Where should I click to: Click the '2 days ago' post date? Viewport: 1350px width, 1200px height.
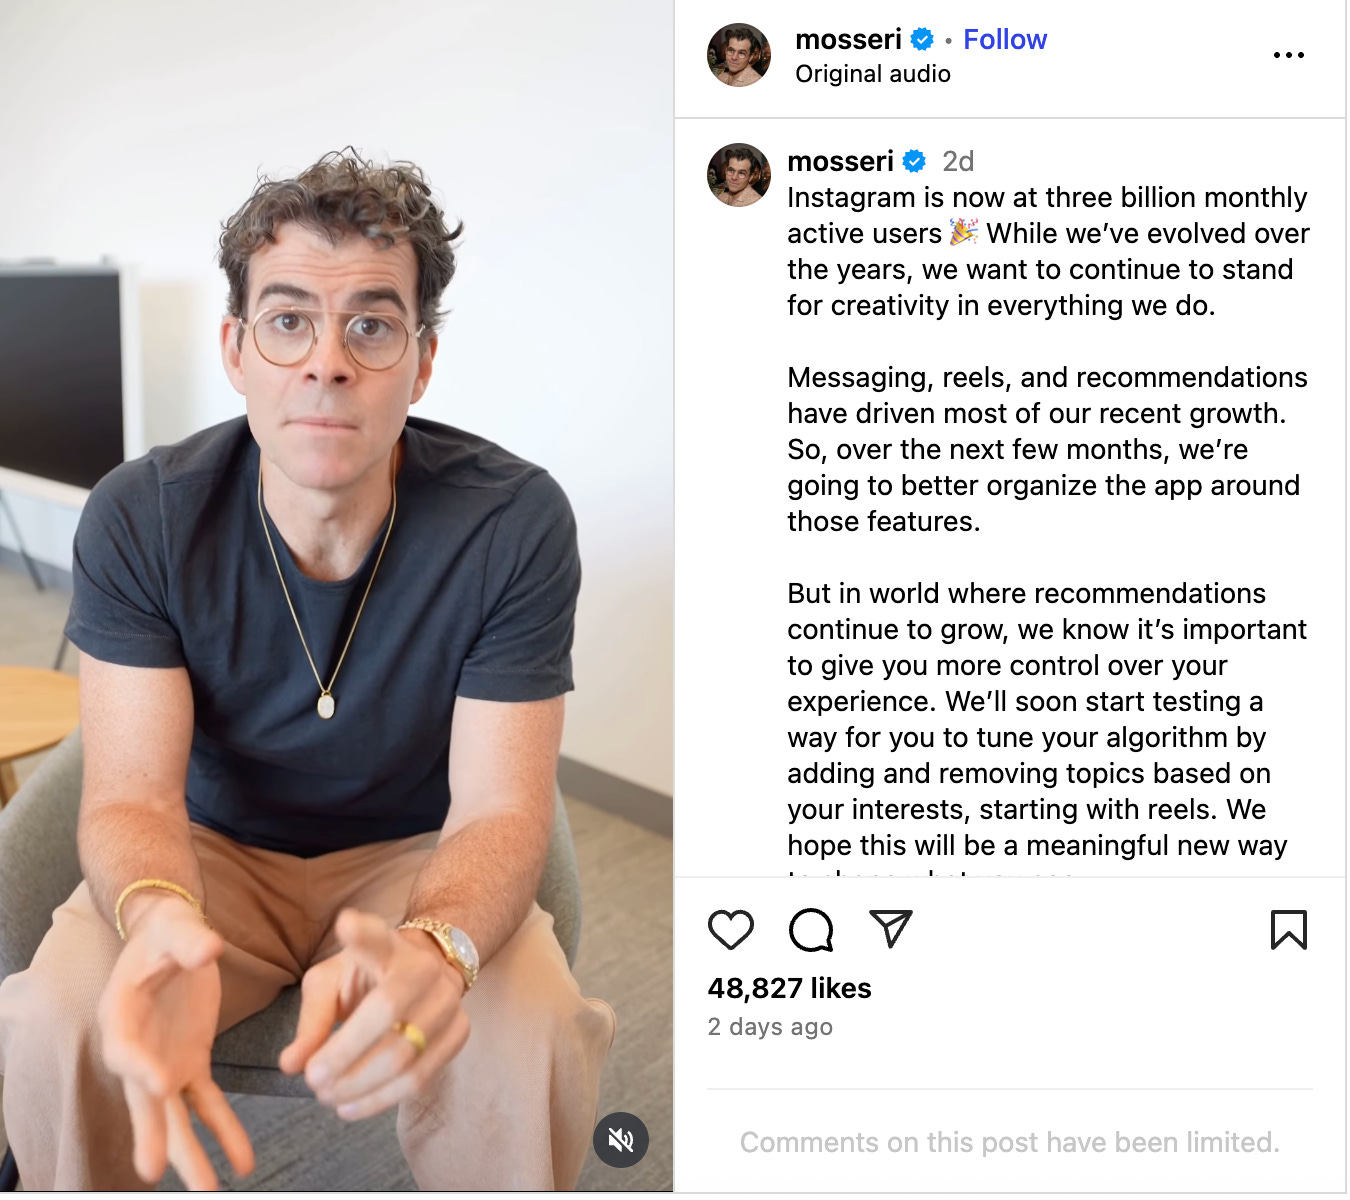click(x=770, y=1027)
